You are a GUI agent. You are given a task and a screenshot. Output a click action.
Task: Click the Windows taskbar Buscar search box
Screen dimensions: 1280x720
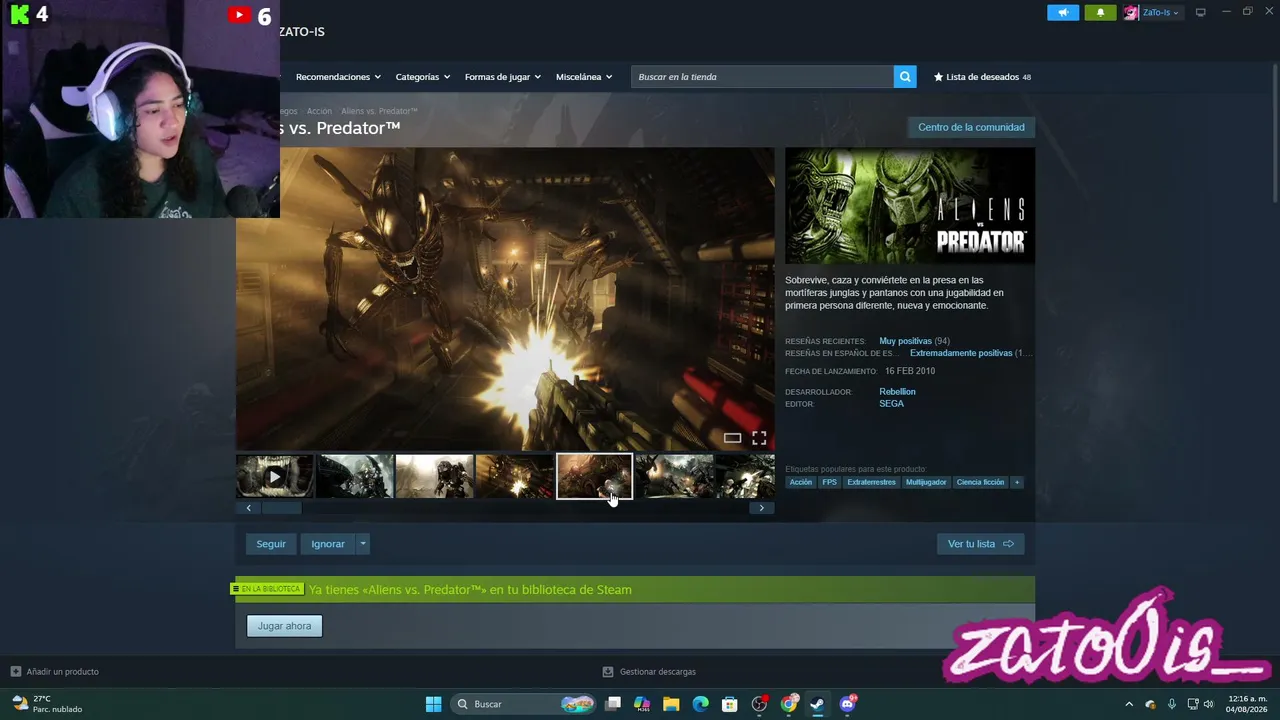(523, 704)
